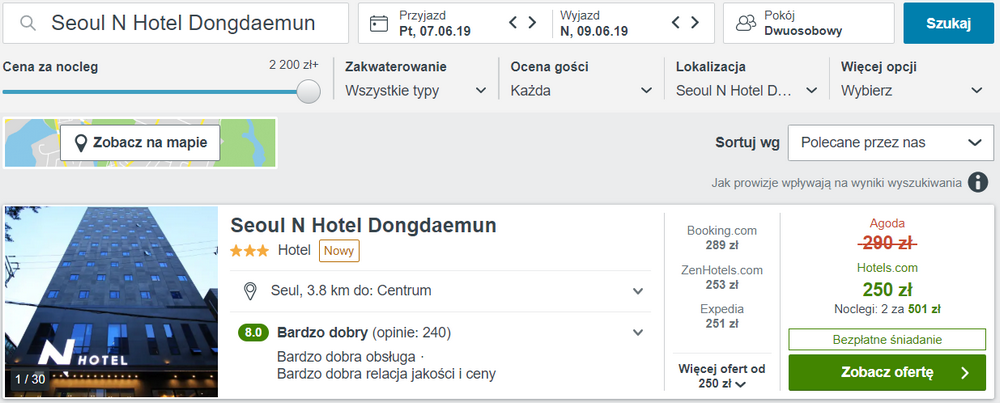Go to previous check-in date
The height and width of the screenshot is (403, 1000).
(513, 23)
